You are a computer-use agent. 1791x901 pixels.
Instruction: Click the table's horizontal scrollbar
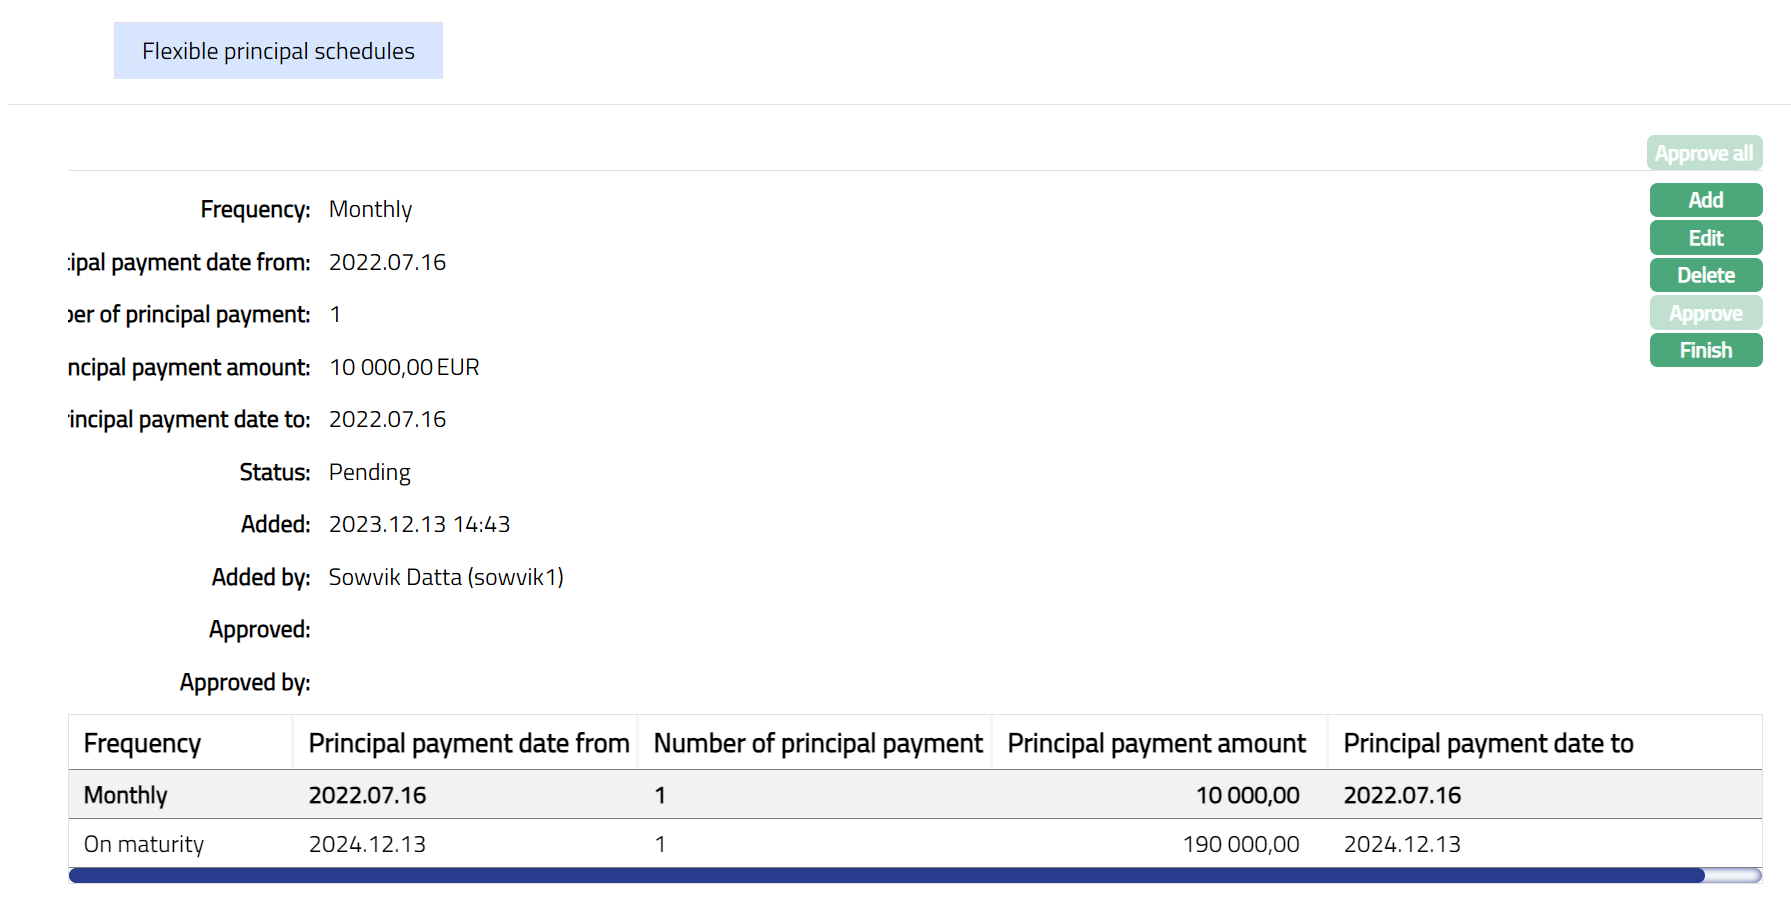(x=886, y=876)
